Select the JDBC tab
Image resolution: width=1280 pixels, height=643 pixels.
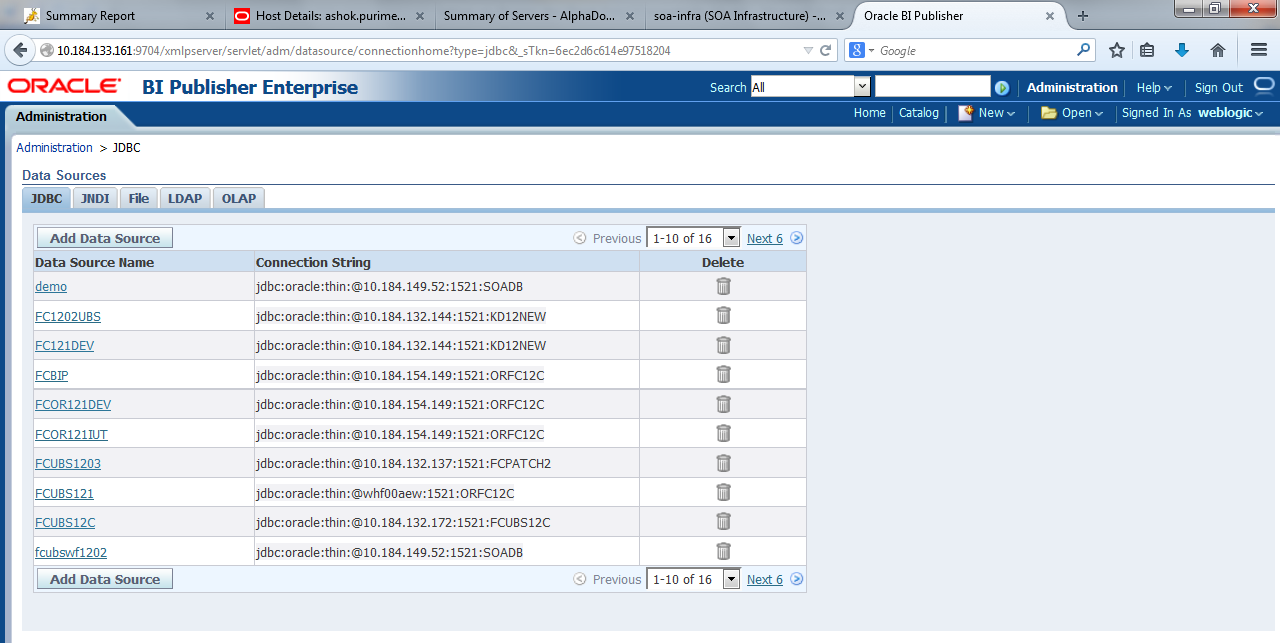tap(47, 198)
